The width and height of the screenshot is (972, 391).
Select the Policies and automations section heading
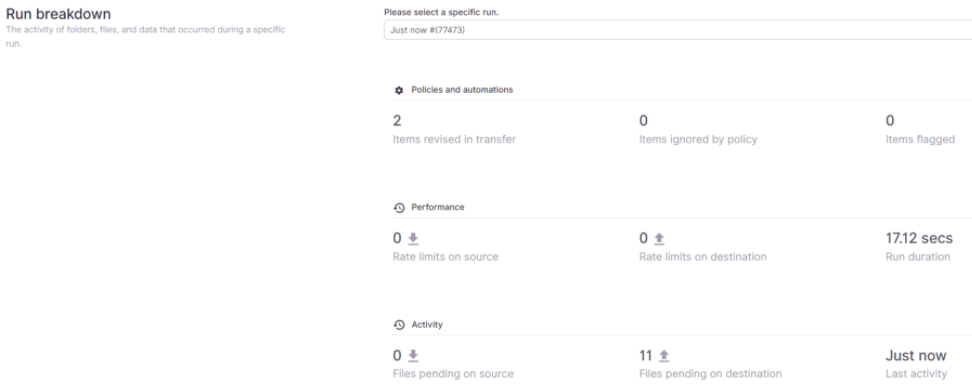coord(462,90)
